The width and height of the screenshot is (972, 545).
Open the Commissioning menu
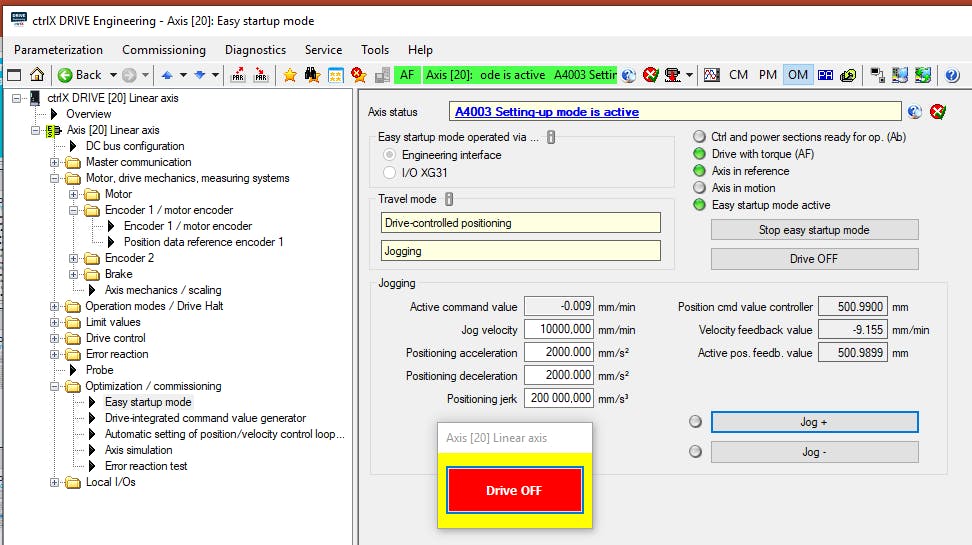point(164,50)
